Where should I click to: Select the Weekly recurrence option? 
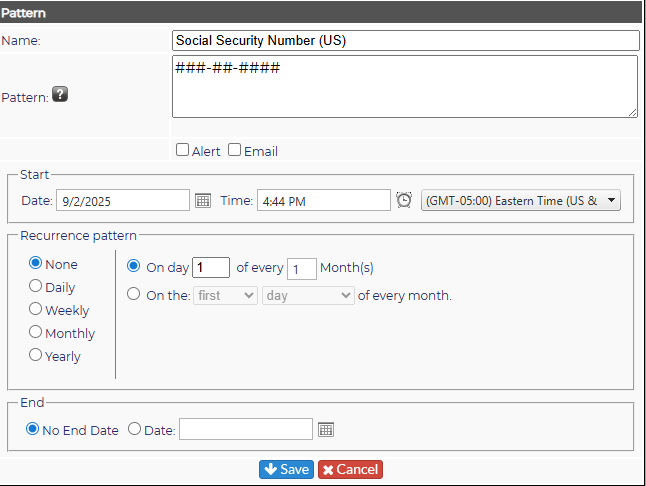click(x=35, y=309)
